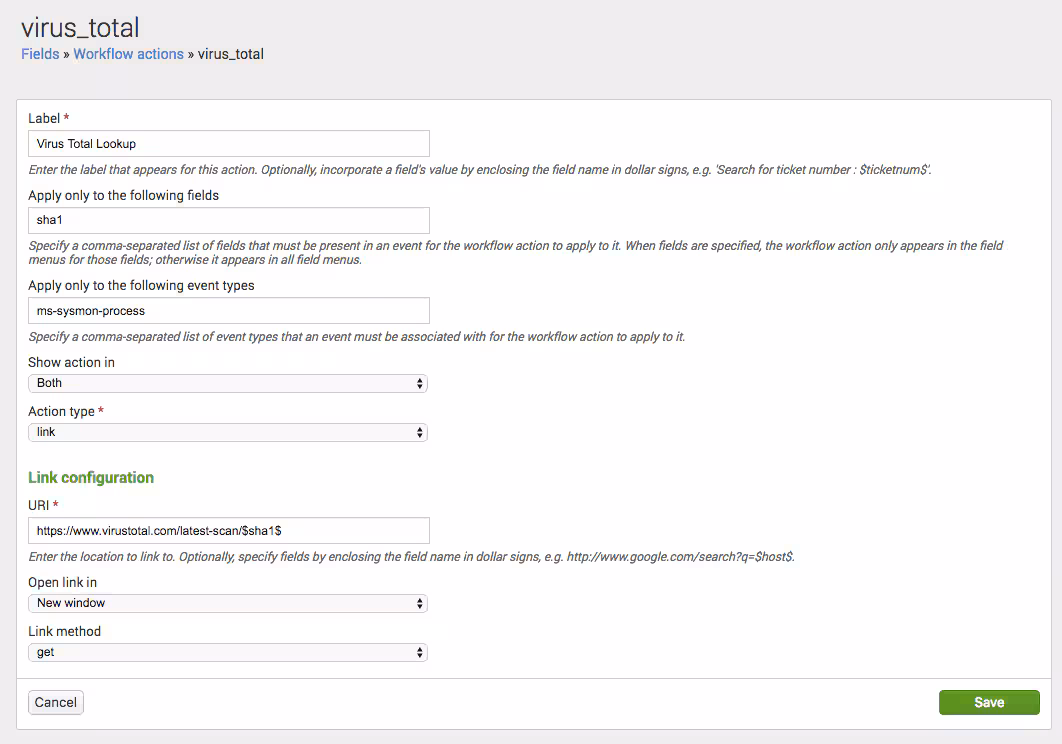The height and width of the screenshot is (744, 1062).
Task: Navigate to Workflow actions via breadcrumb
Action: click(x=128, y=53)
